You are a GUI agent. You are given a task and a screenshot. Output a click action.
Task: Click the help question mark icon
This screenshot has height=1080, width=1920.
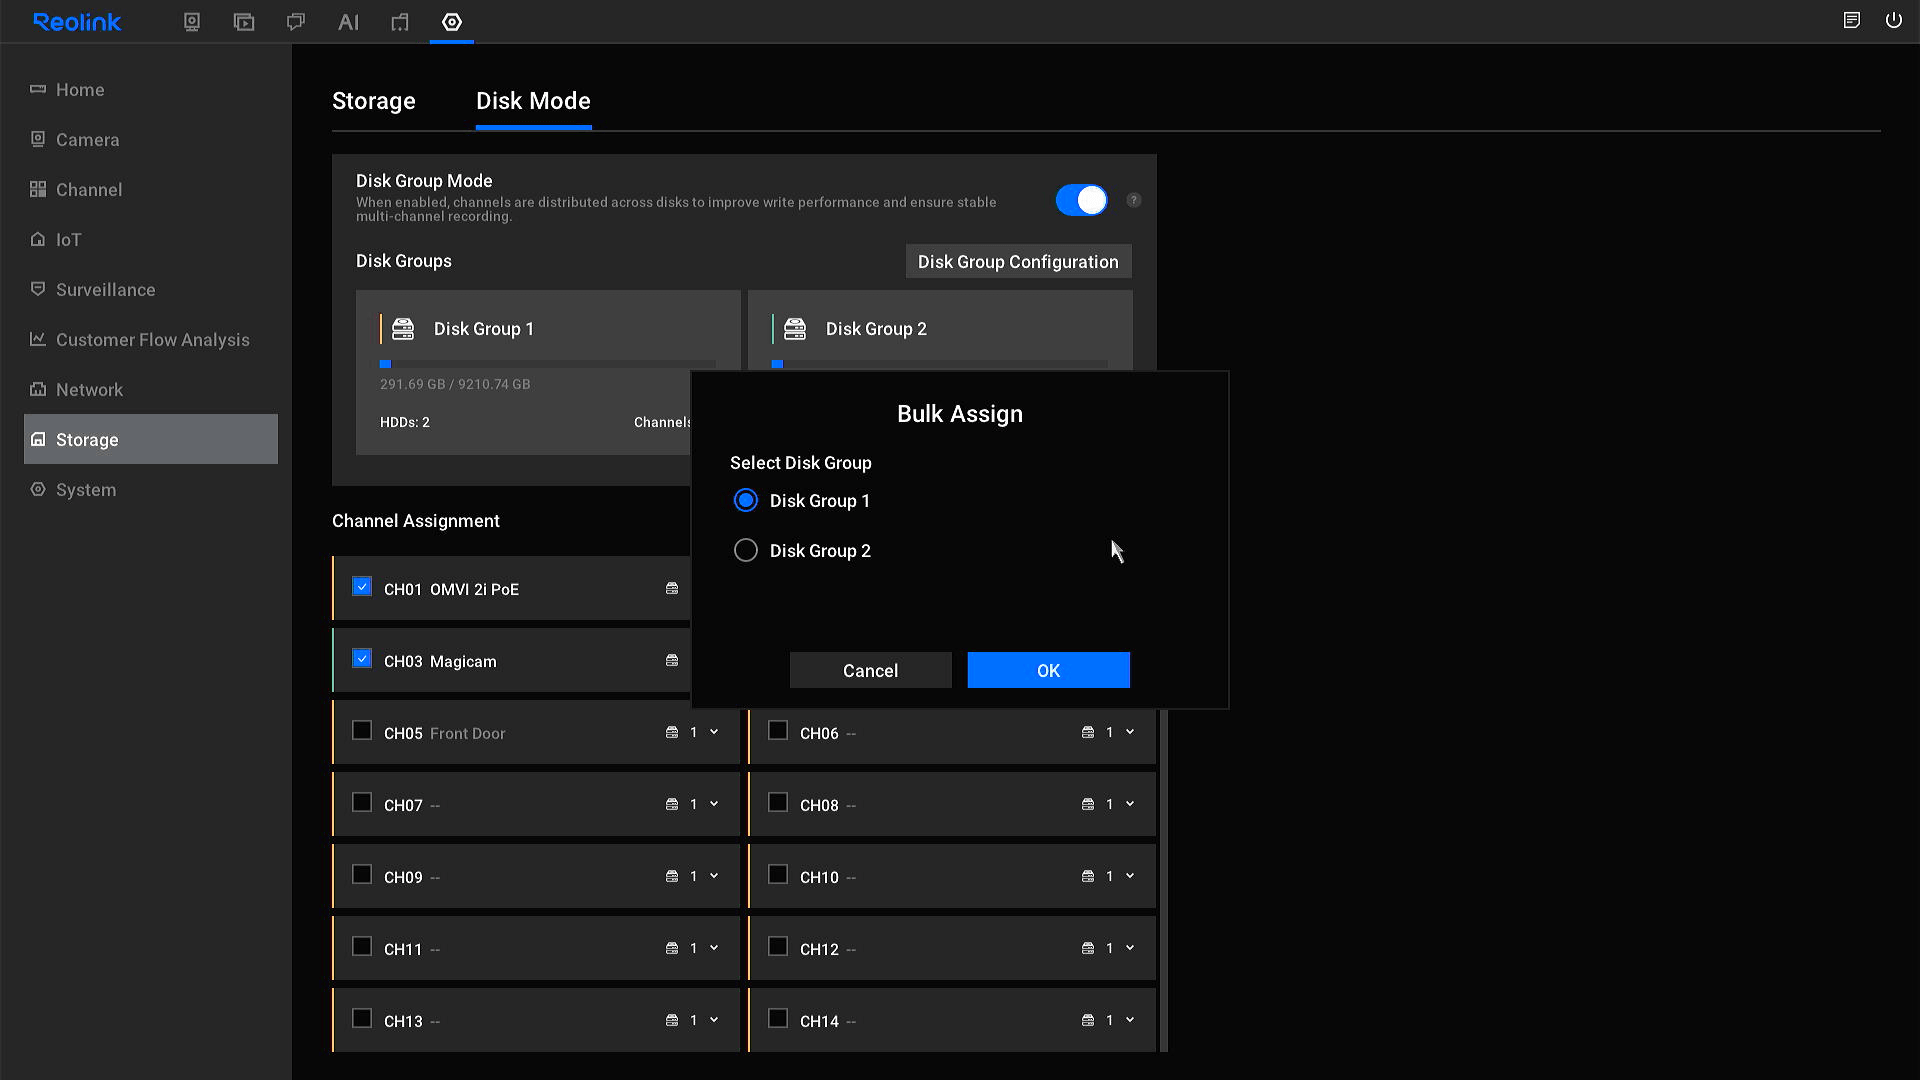[1133, 200]
